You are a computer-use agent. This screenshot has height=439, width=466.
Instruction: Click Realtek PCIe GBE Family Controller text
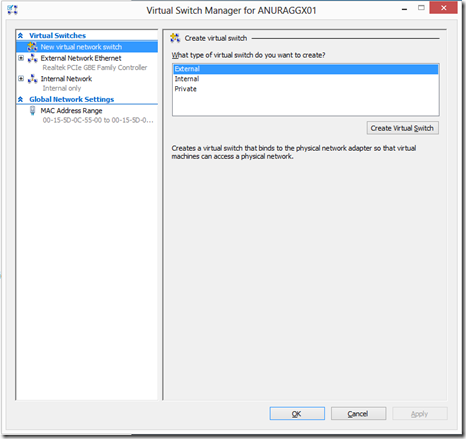[95, 68]
